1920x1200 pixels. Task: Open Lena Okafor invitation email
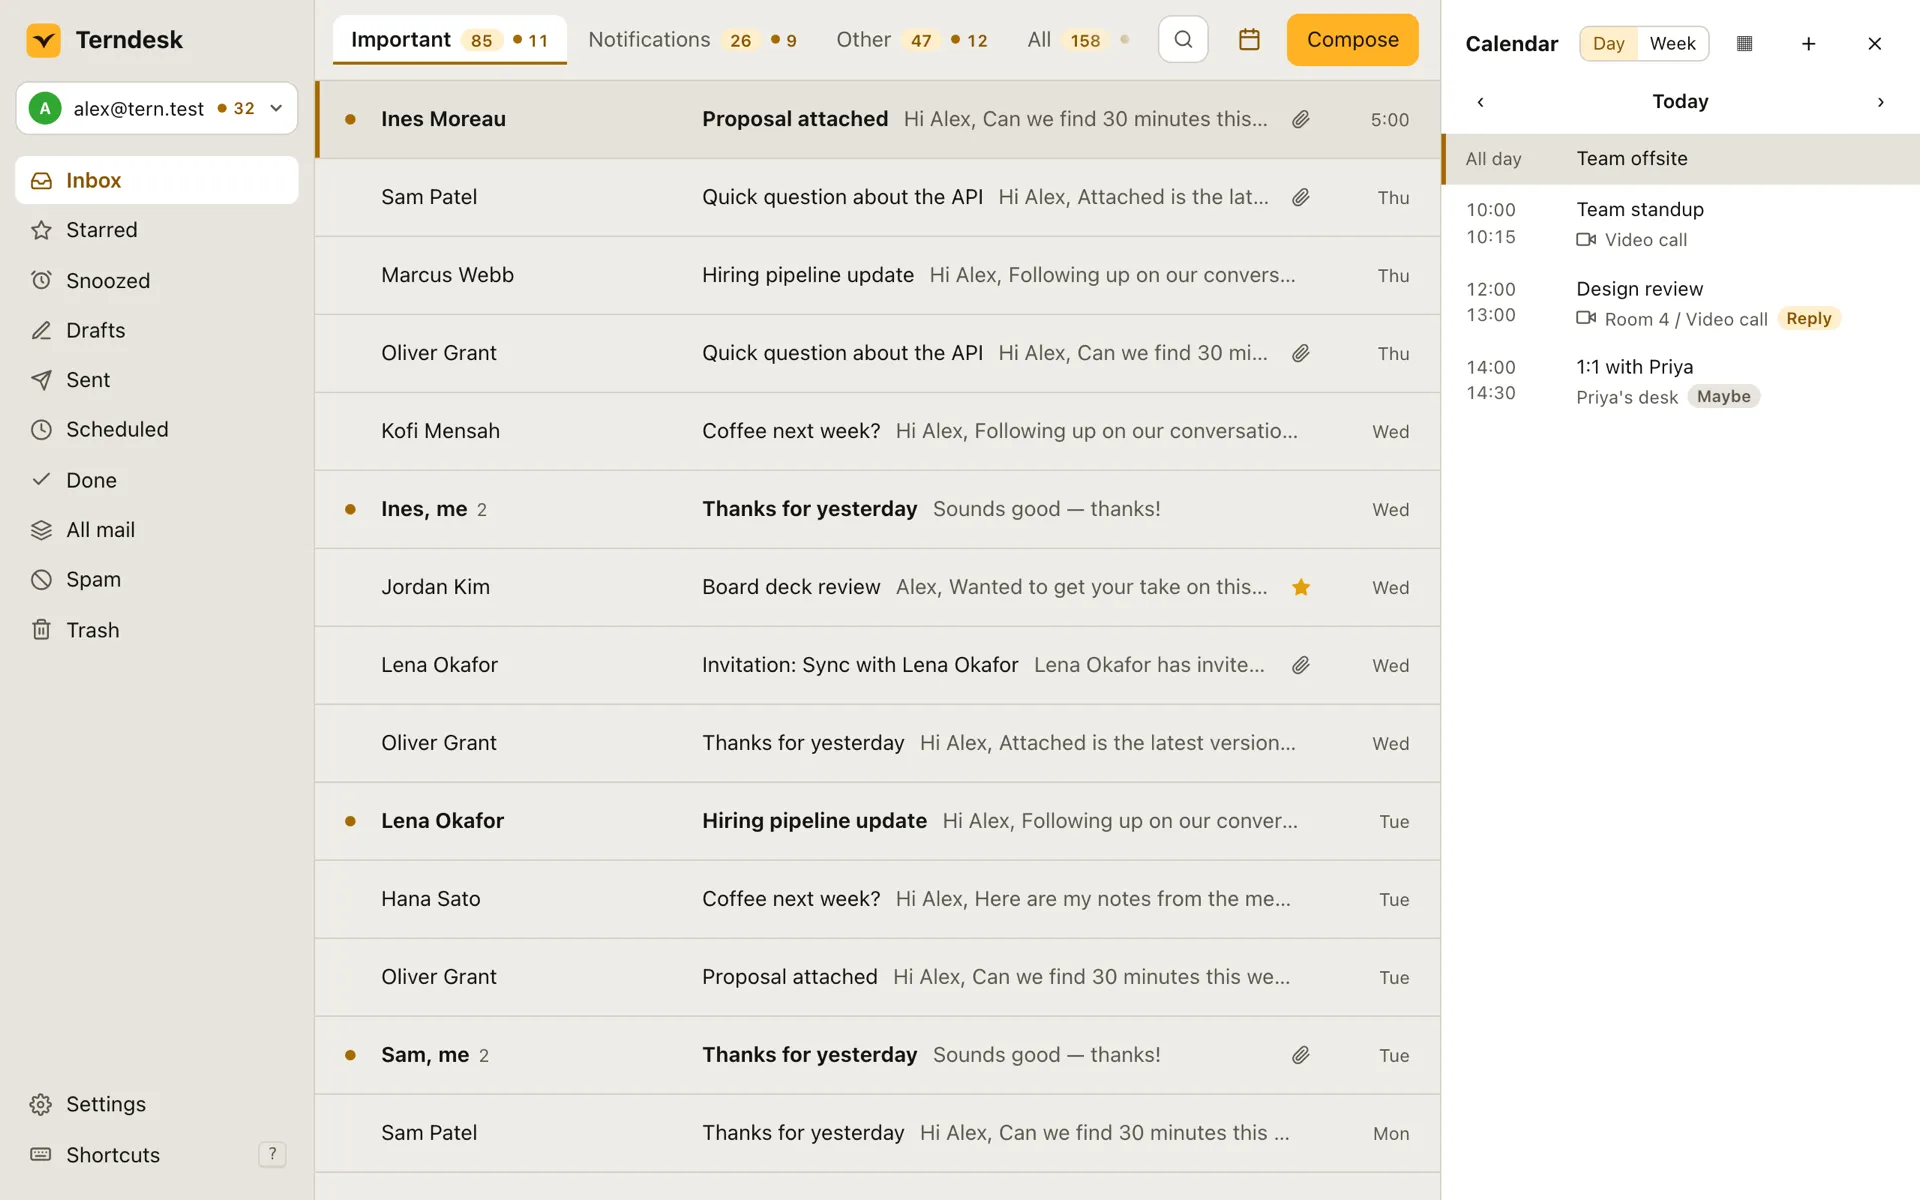click(x=878, y=665)
